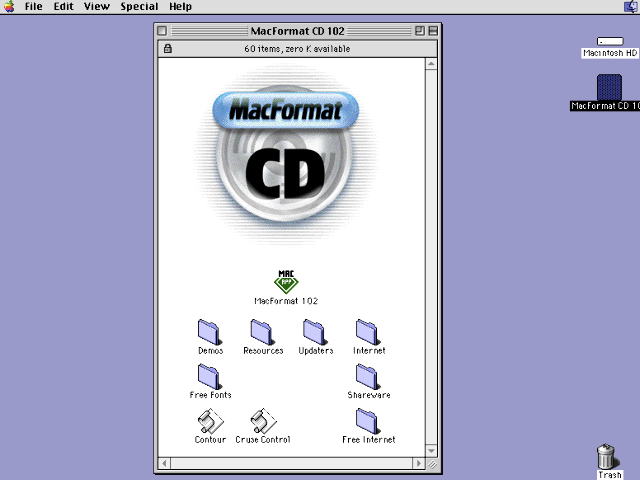This screenshot has height=480, width=640.
Task: Open the application switcher menu icon
Action: (631, 7)
